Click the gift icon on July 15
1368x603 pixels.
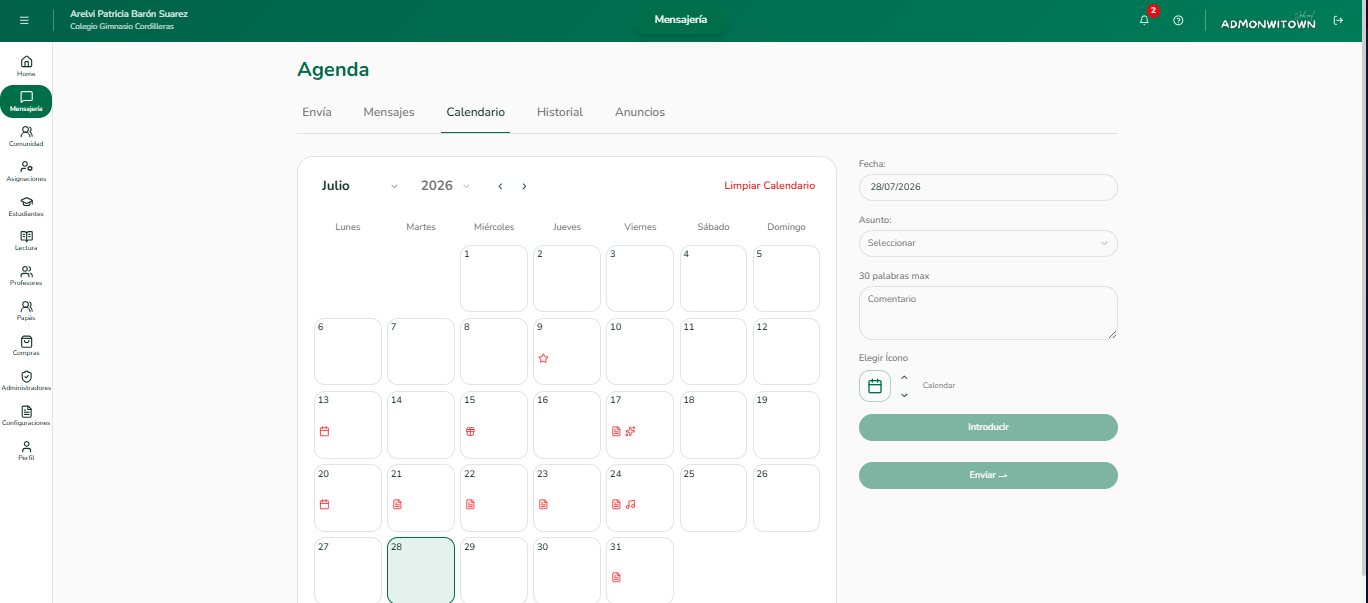pos(470,431)
